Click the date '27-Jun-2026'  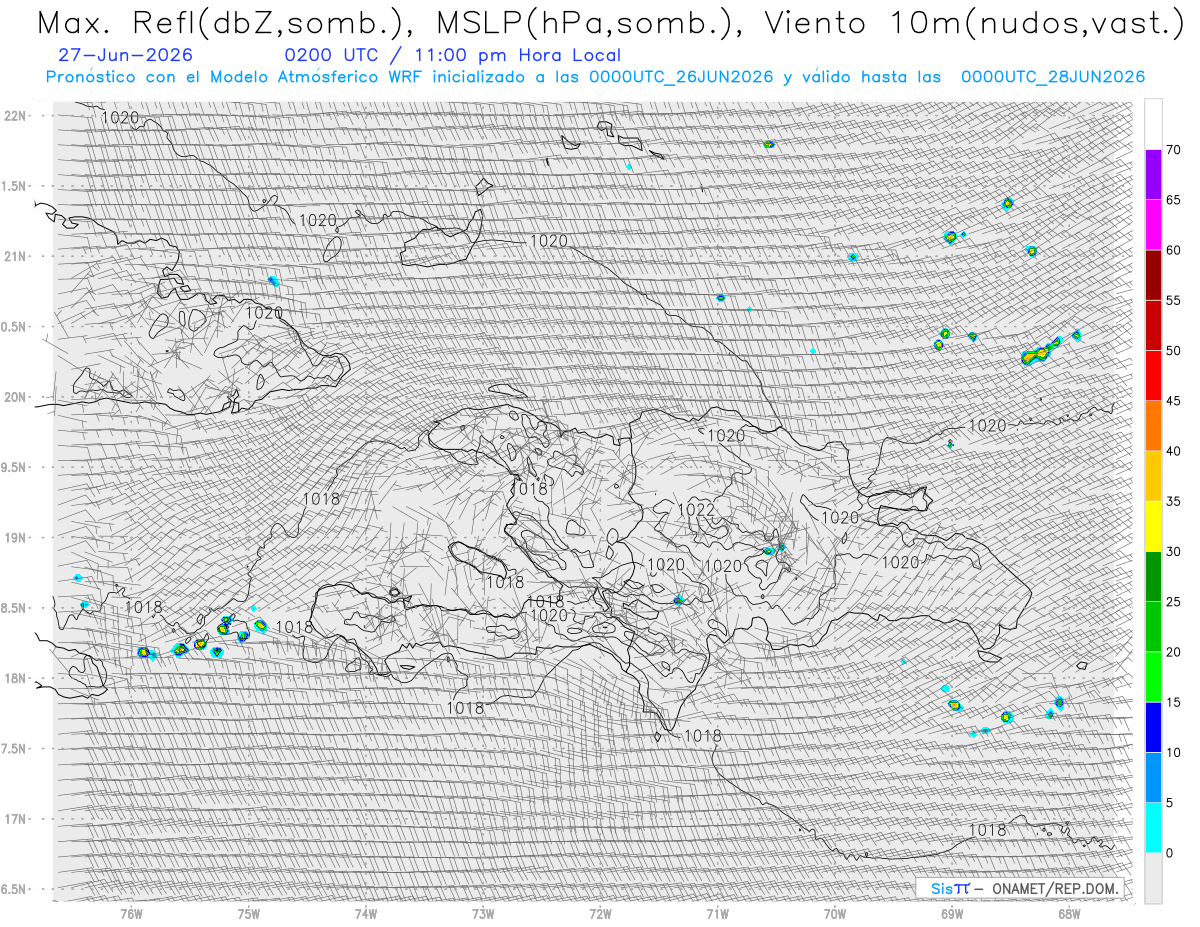pos(126,56)
